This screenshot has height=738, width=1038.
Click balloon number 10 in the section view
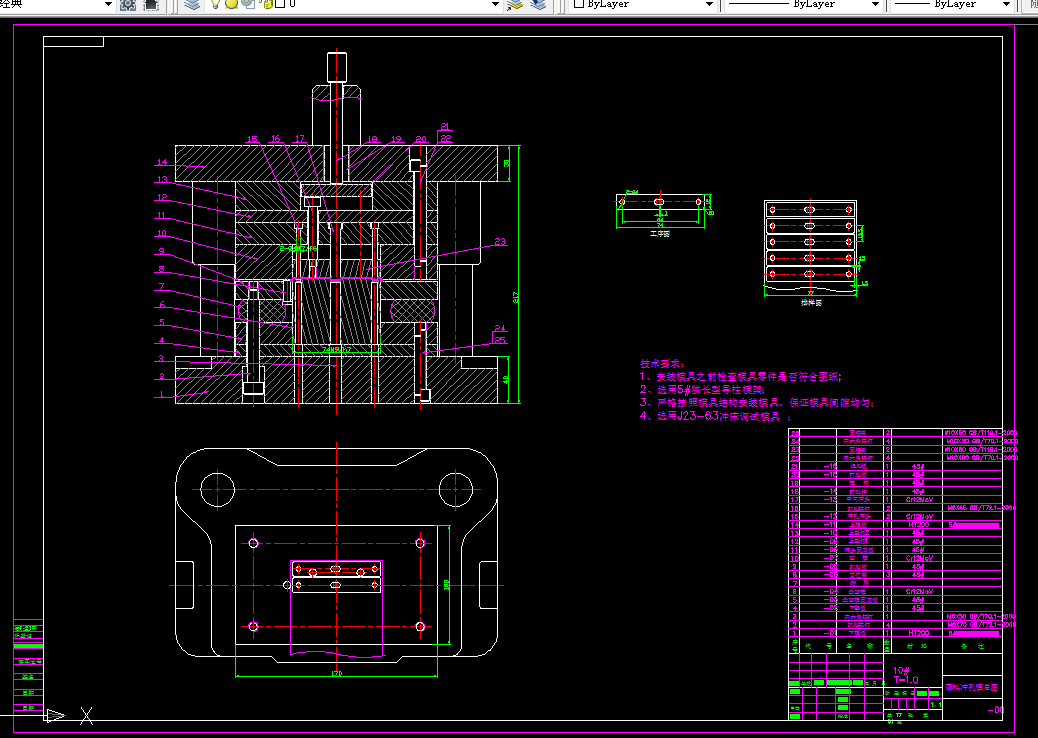click(162, 233)
